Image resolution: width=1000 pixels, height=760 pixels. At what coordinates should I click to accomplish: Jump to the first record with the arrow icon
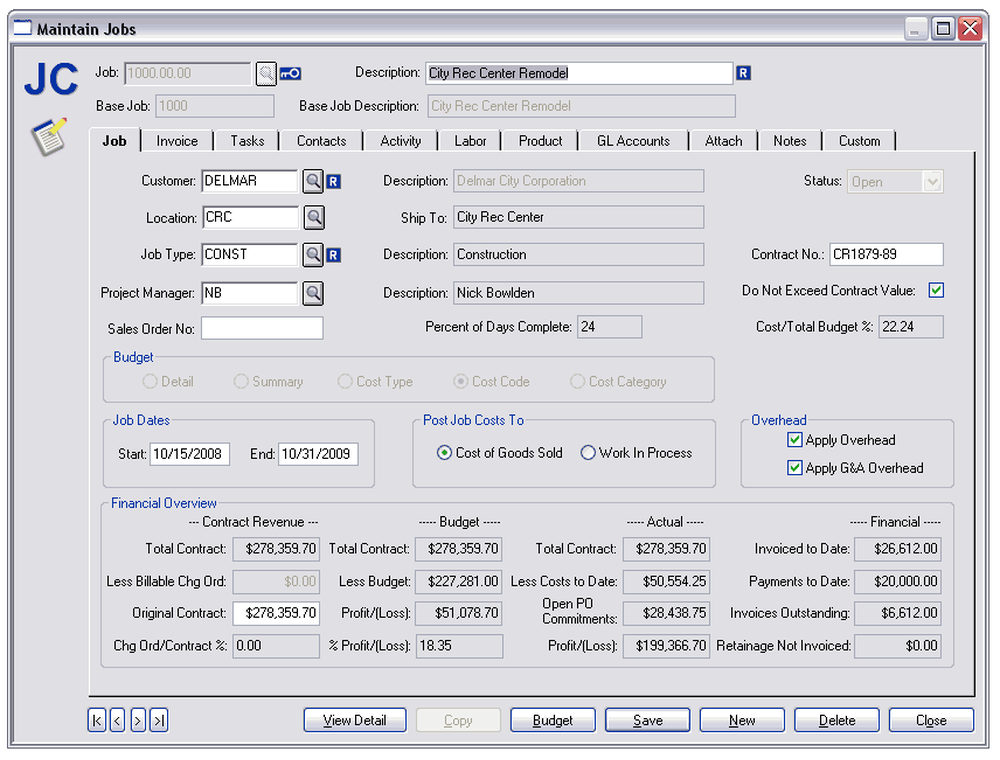tap(97, 720)
